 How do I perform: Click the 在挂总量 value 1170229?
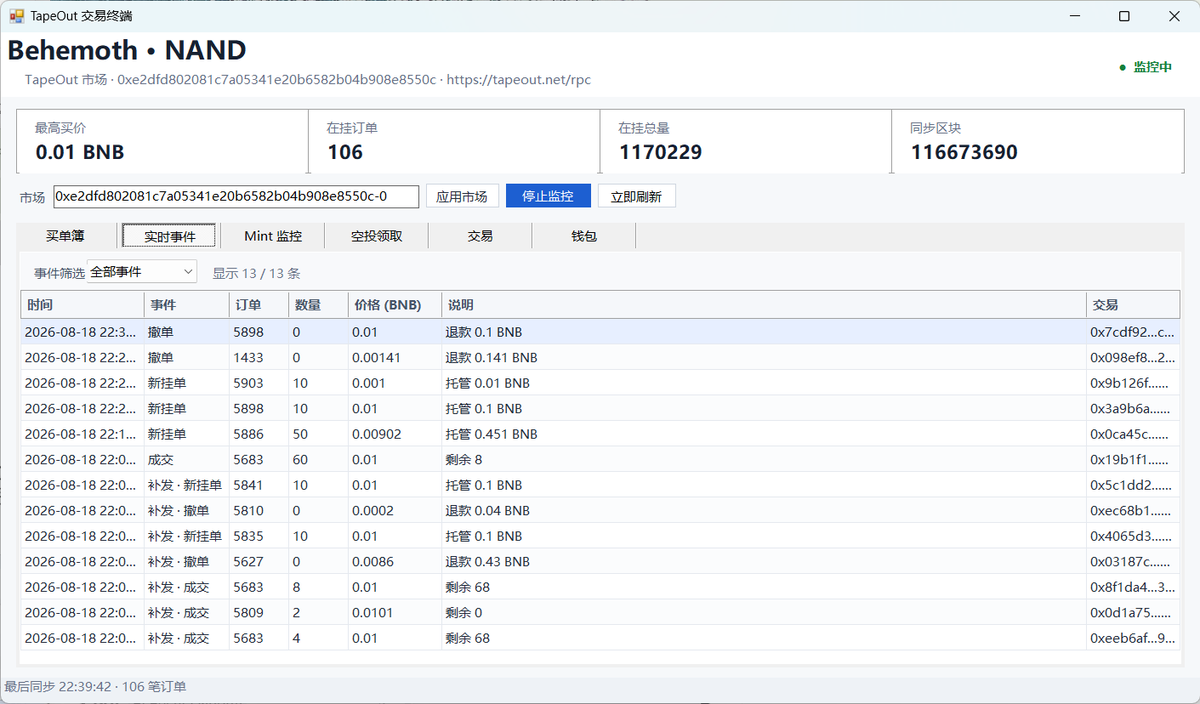pyautogui.click(x=660, y=153)
